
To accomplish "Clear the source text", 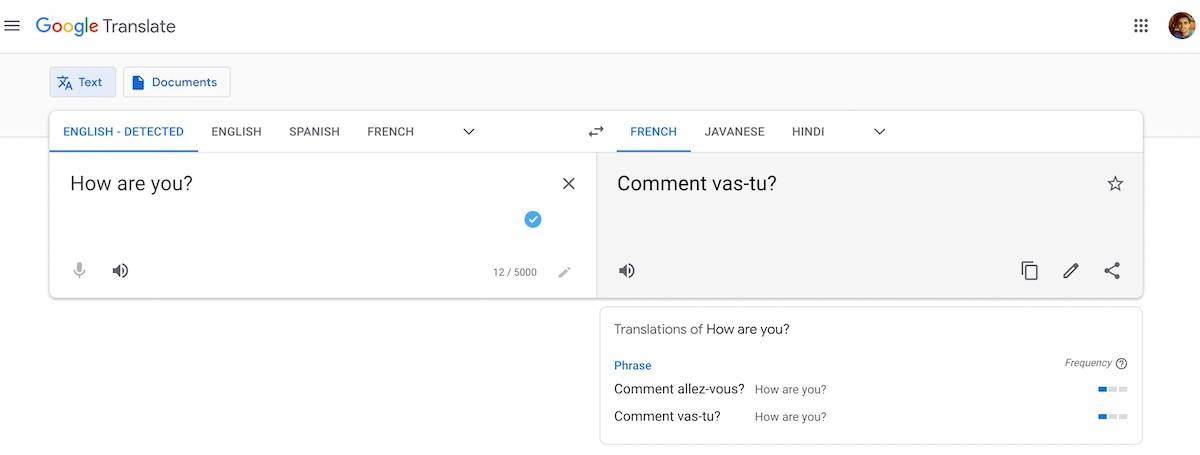I will pyautogui.click(x=569, y=183).
